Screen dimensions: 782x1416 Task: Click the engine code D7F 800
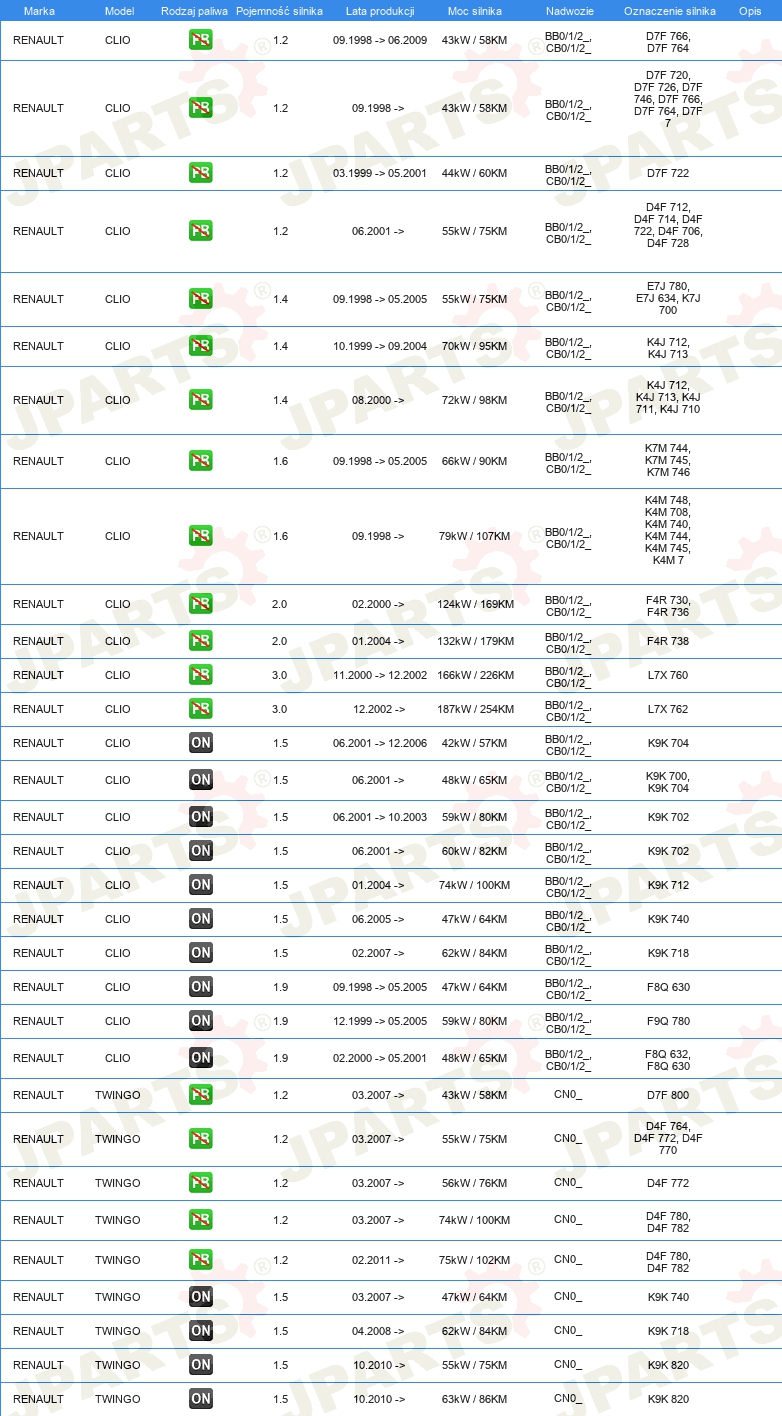point(668,1095)
